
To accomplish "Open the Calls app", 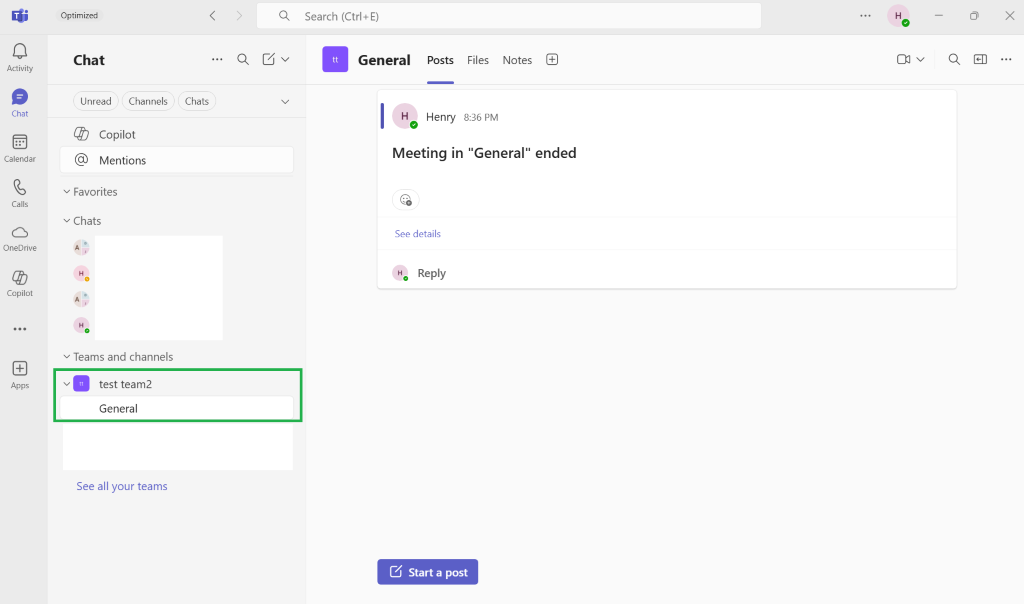I will [x=20, y=193].
